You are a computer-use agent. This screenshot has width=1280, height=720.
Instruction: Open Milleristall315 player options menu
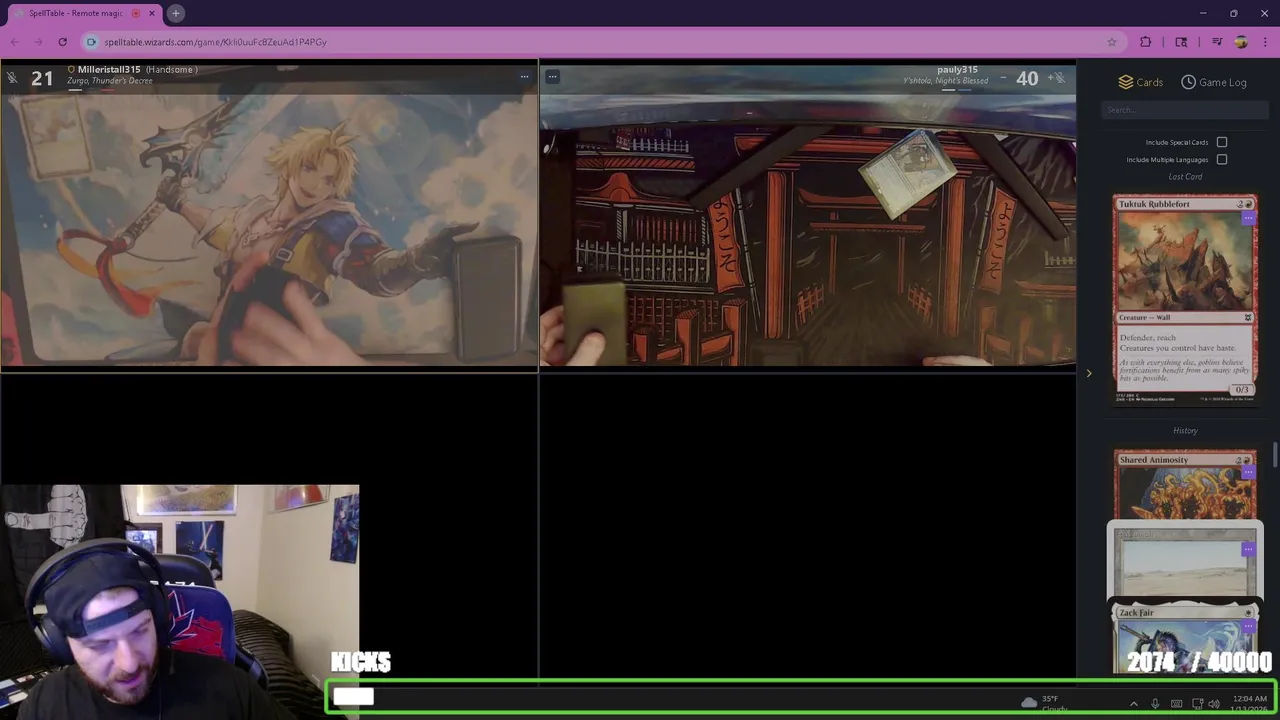pos(524,76)
